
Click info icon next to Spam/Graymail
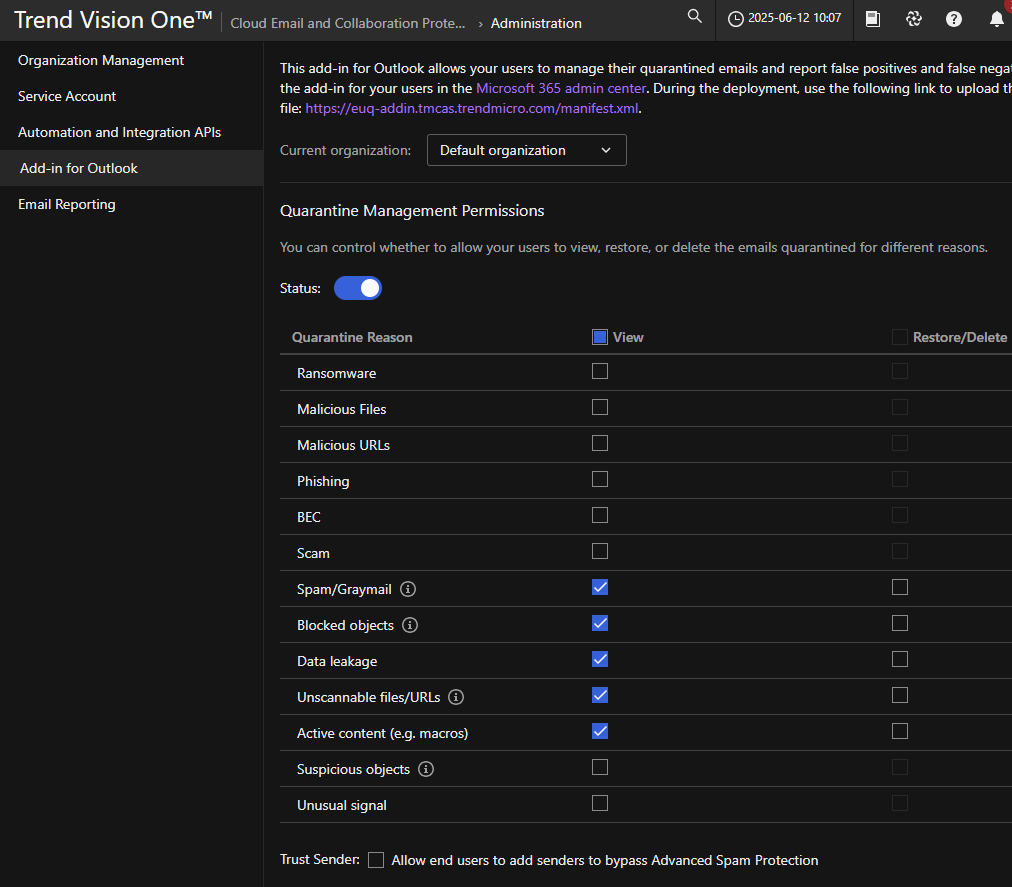click(408, 589)
